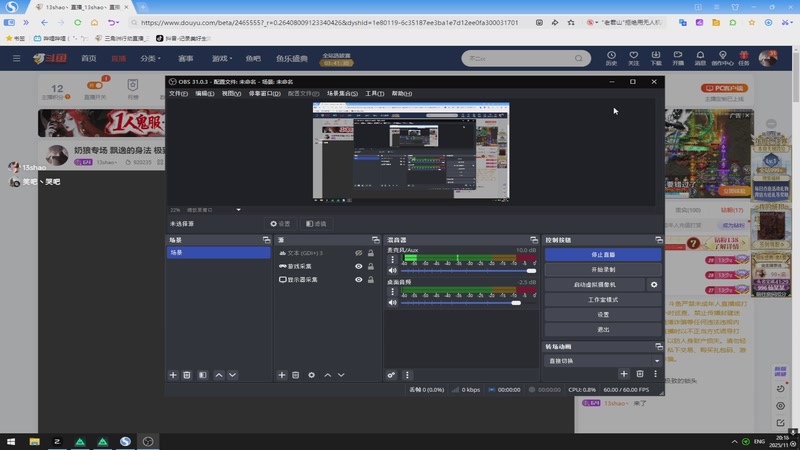Screen dimensions: 800x450
Task: Open Douyu download icon in header
Action: (656, 58)
